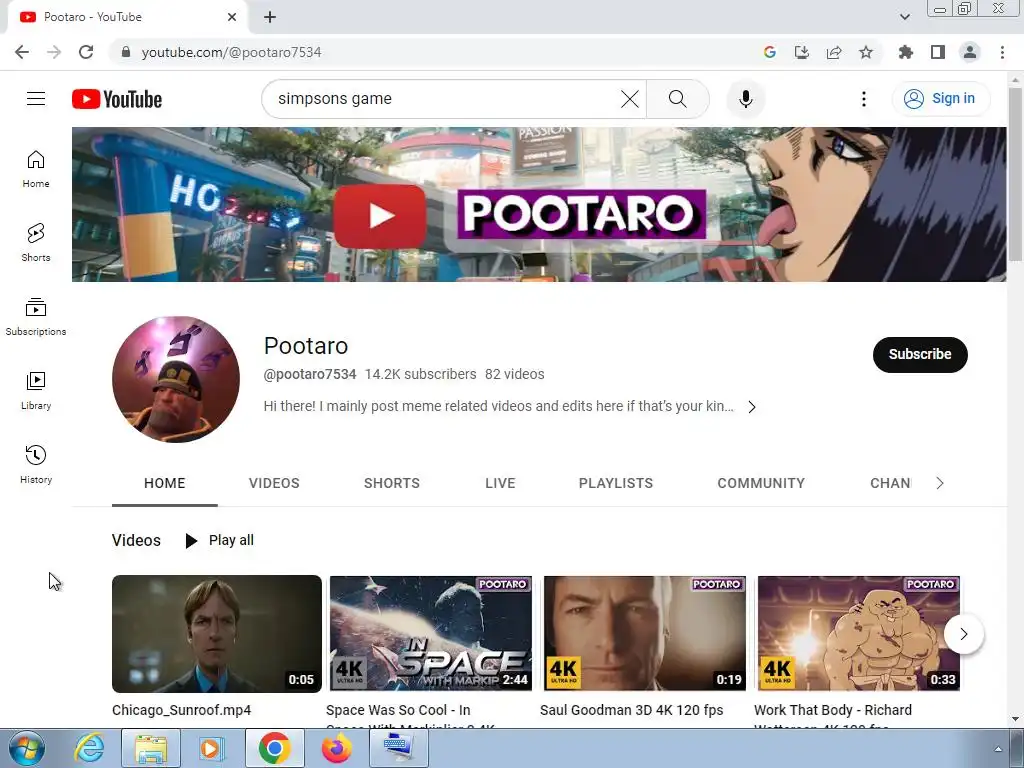Click the browser back arrow
This screenshot has height=768, width=1024.
click(22, 52)
